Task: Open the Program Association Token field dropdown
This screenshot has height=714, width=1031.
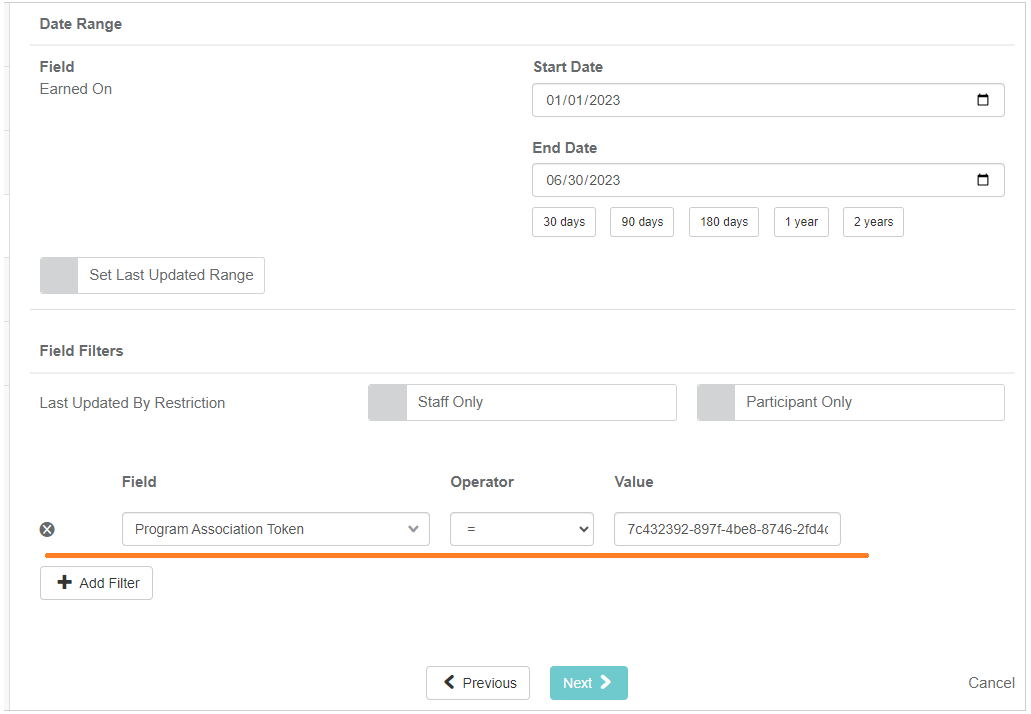Action: [x=275, y=529]
